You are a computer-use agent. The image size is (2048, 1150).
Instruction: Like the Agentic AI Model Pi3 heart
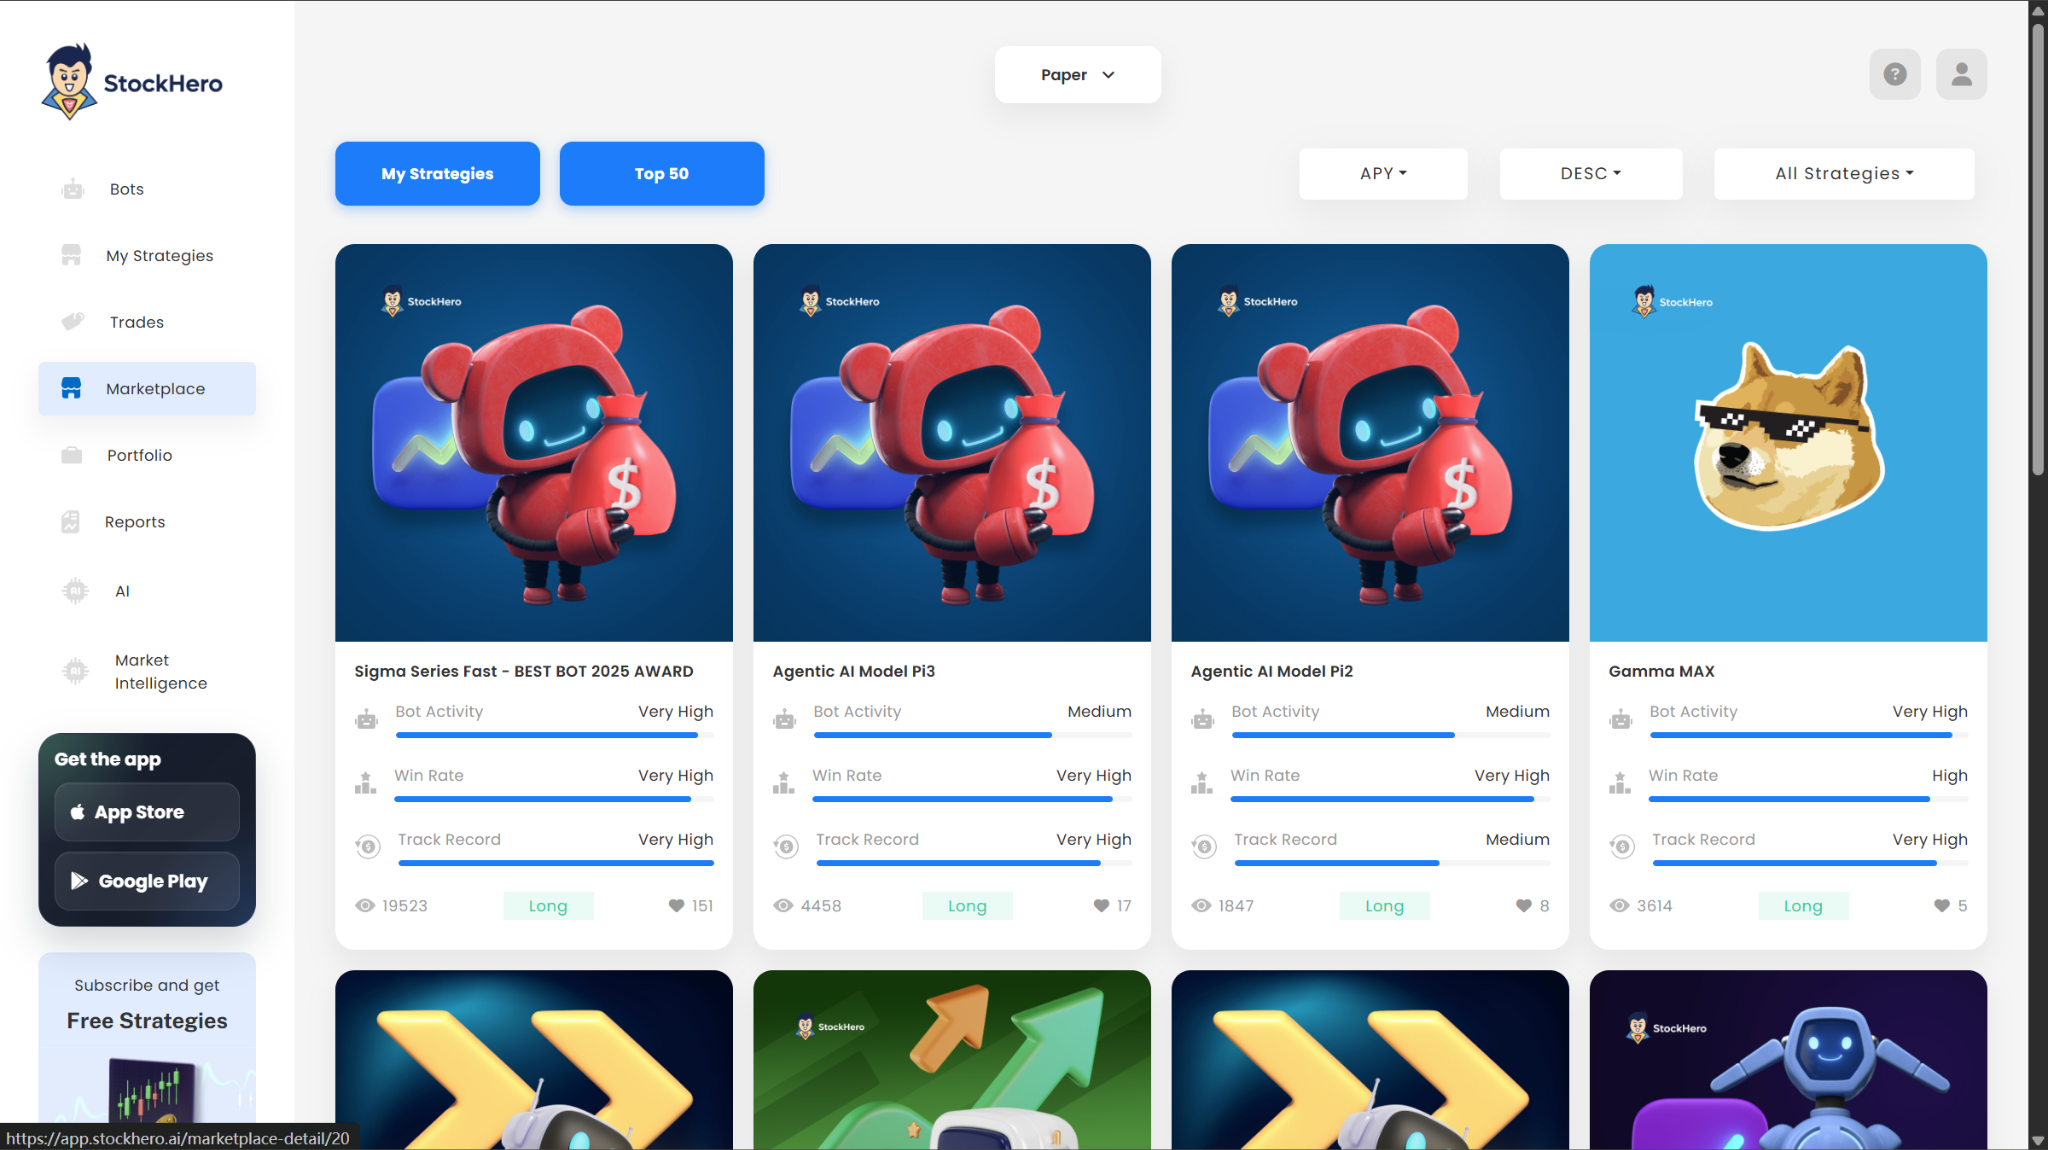click(x=1101, y=905)
